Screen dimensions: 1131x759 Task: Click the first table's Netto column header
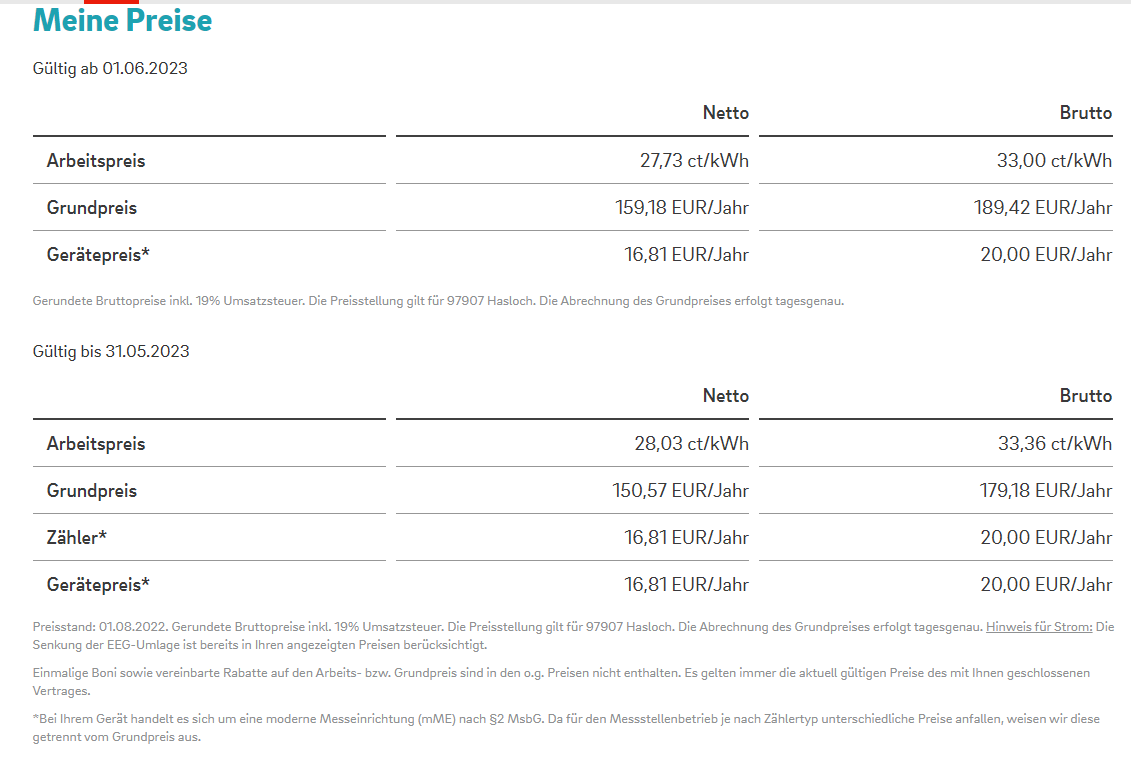point(726,113)
